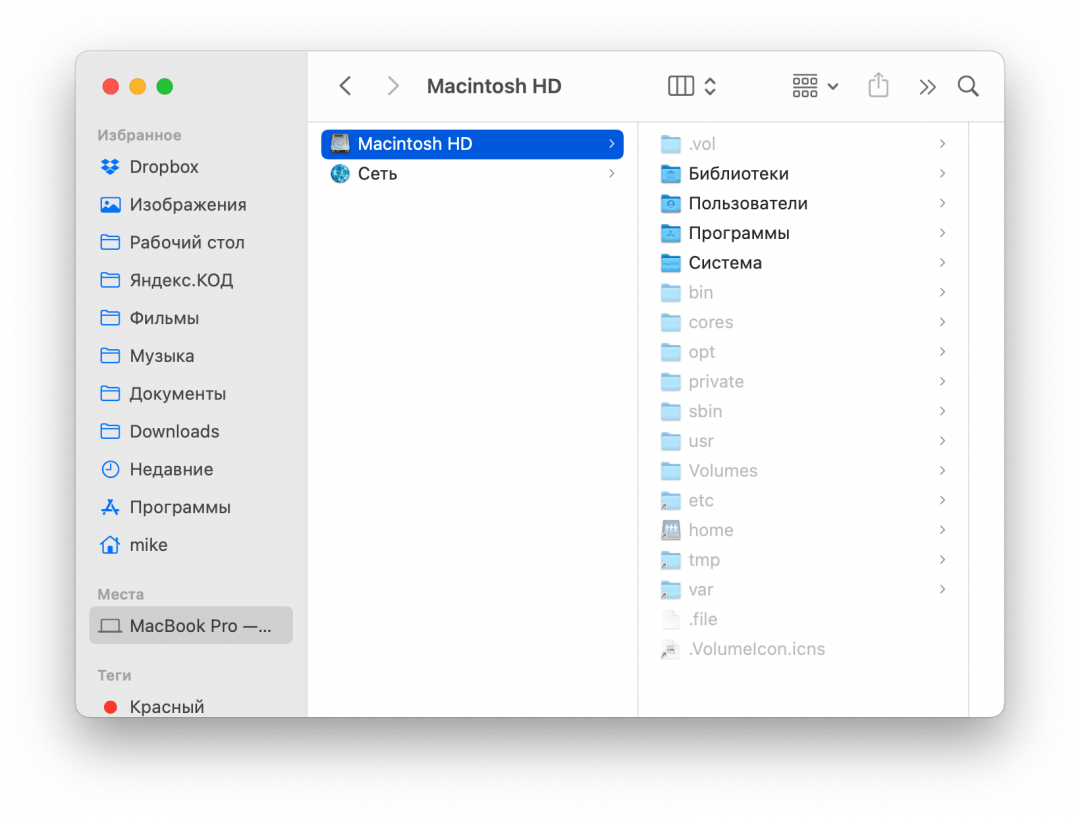The height and width of the screenshot is (817, 1080).
Task: Open the Share toolbar button
Action: click(x=878, y=86)
